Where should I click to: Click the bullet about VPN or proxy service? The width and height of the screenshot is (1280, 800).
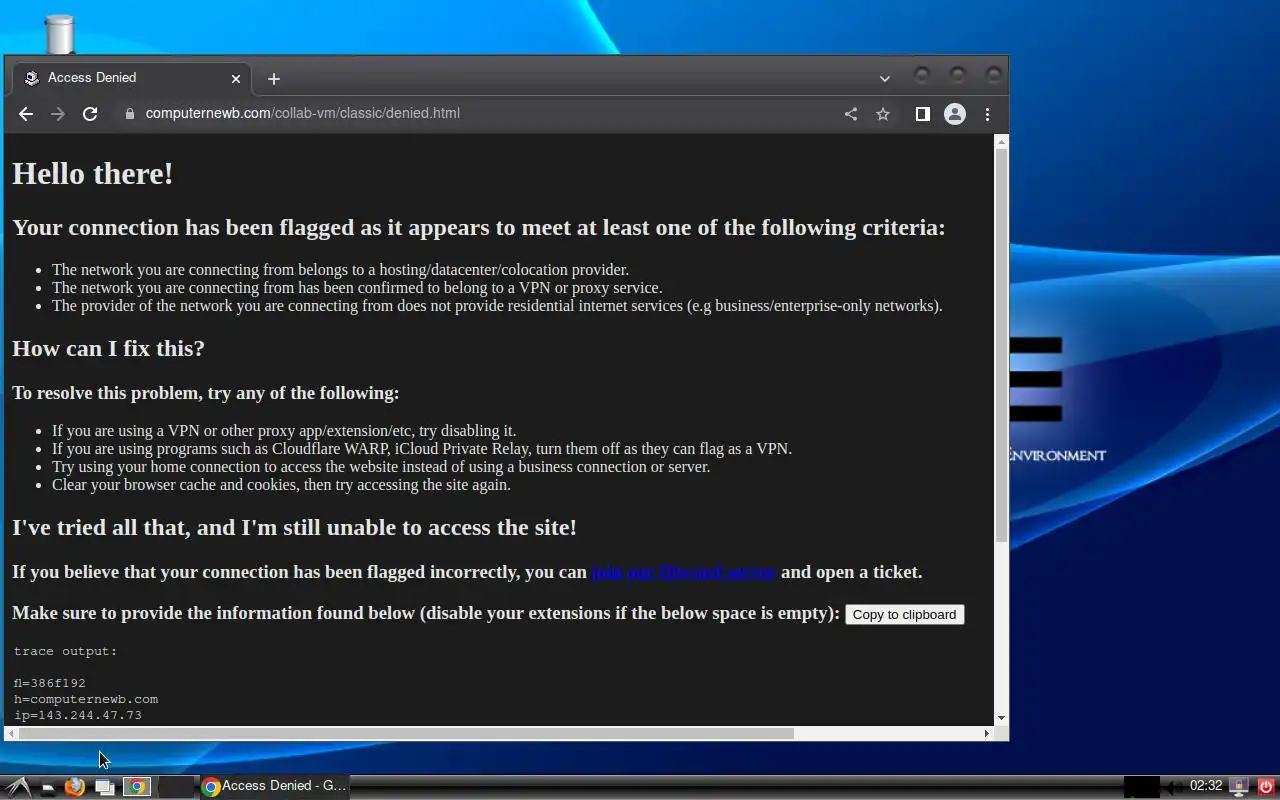(357, 288)
